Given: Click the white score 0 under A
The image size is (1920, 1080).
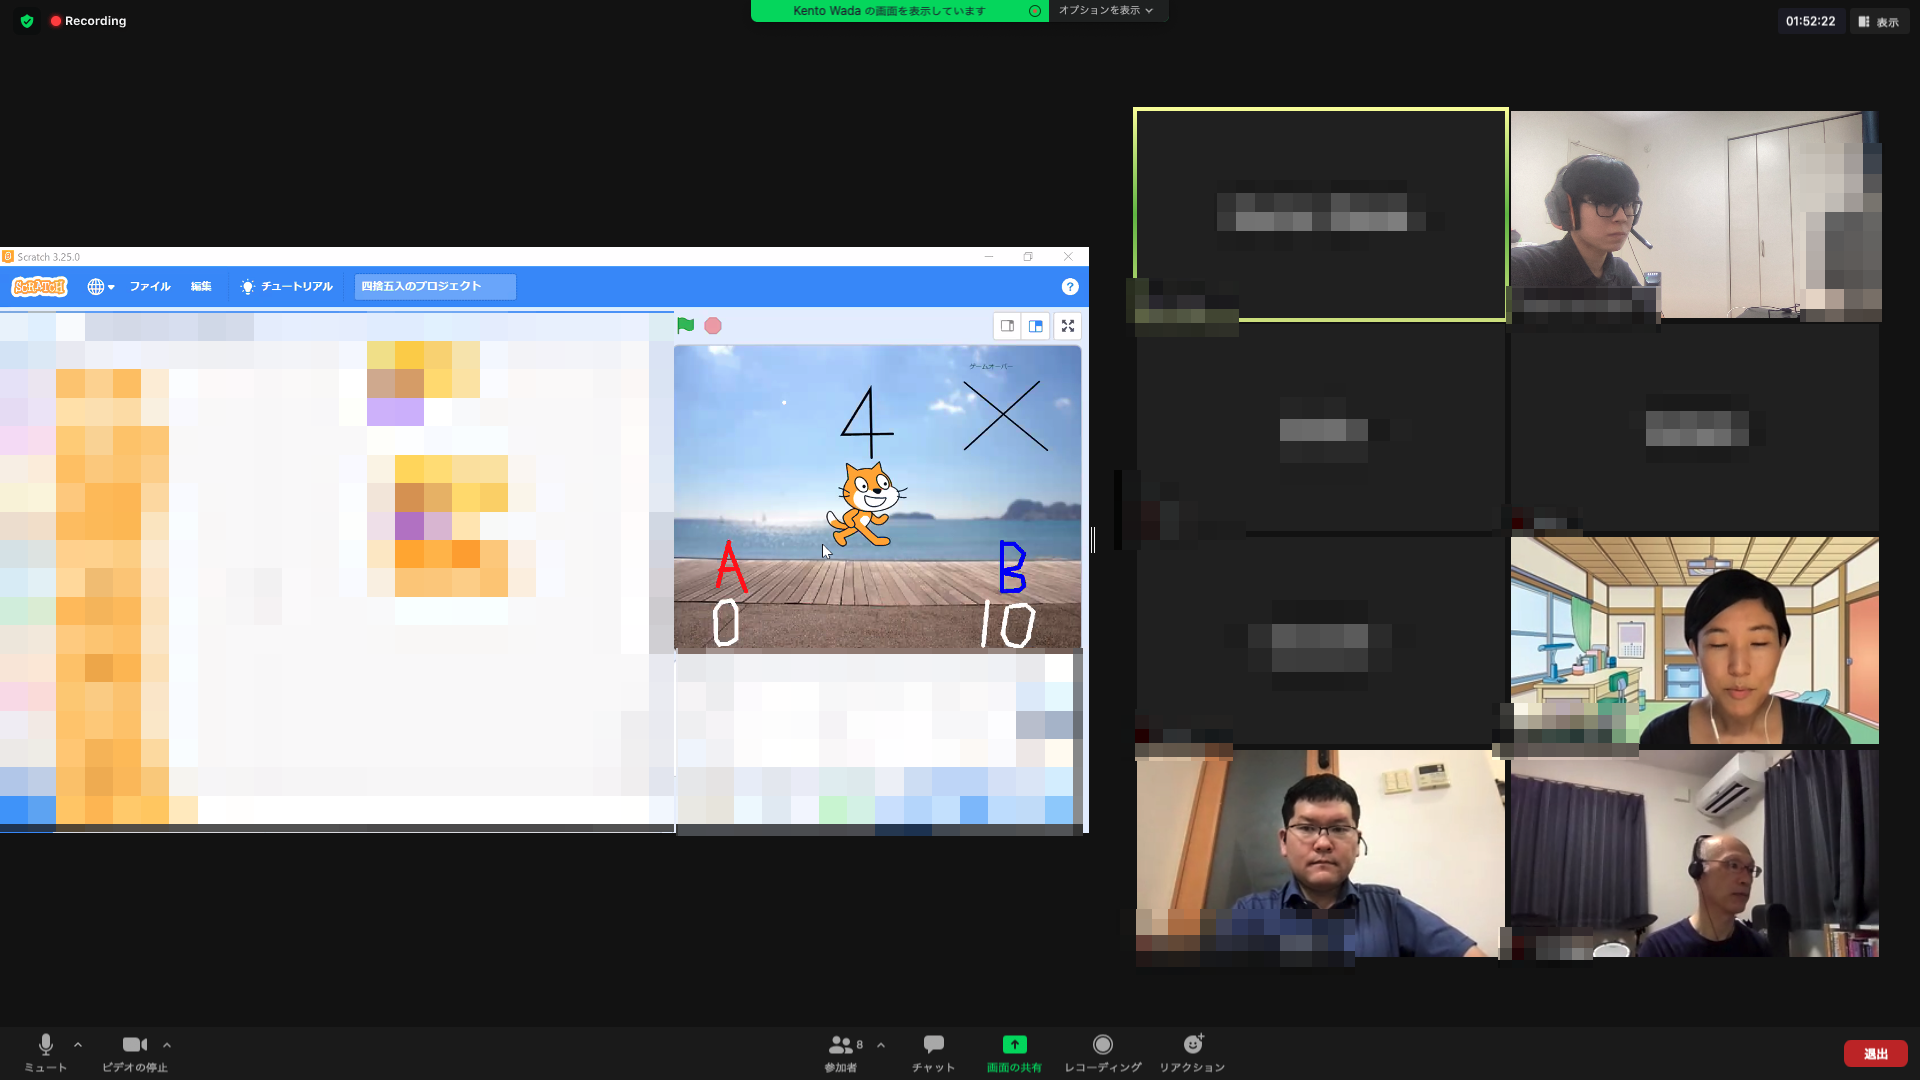Looking at the screenshot, I should click(x=726, y=622).
